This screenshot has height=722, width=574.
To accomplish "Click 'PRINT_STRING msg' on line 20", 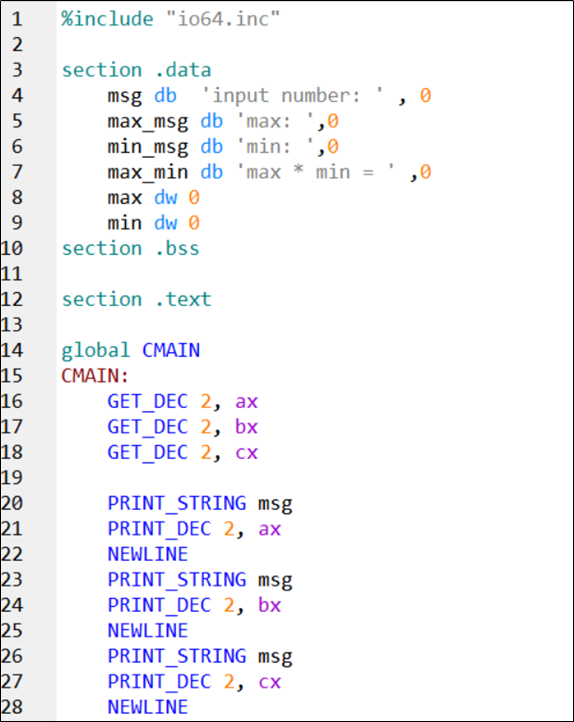I will click(x=200, y=503).
